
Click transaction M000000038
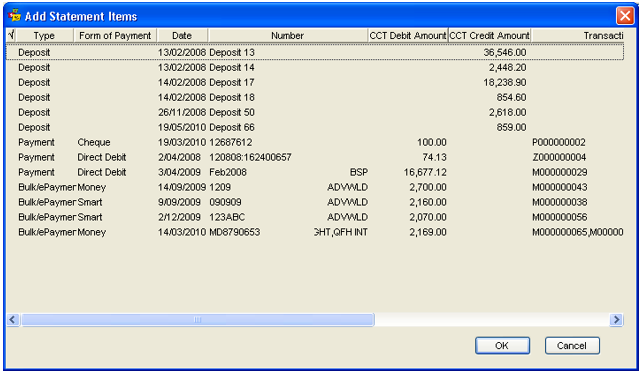click(560, 202)
